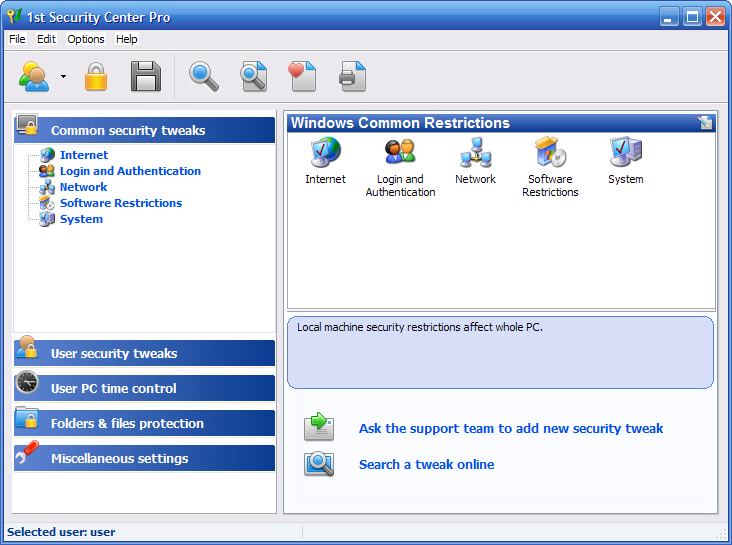Click the yellow padlock toolbar icon
The height and width of the screenshot is (545, 732).
click(96, 77)
